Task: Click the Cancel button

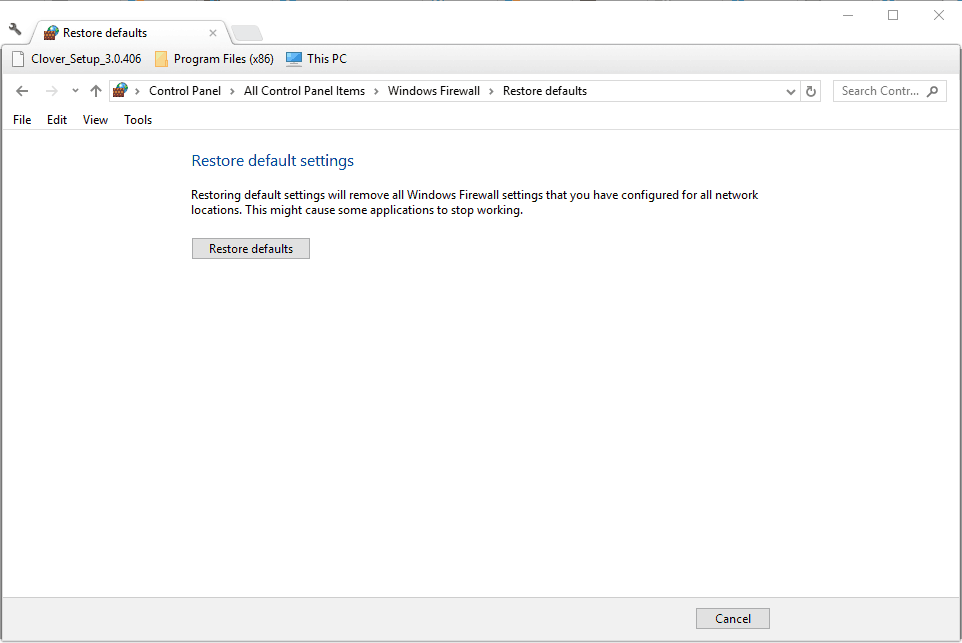Action: pyautogui.click(x=733, y=618)
